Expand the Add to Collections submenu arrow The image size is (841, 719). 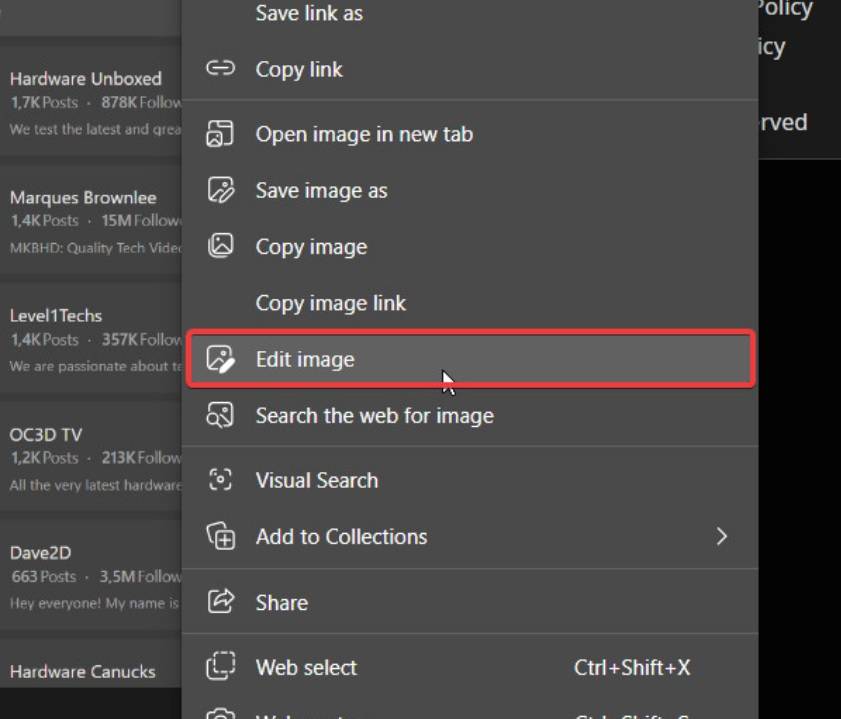coord(722,537)
